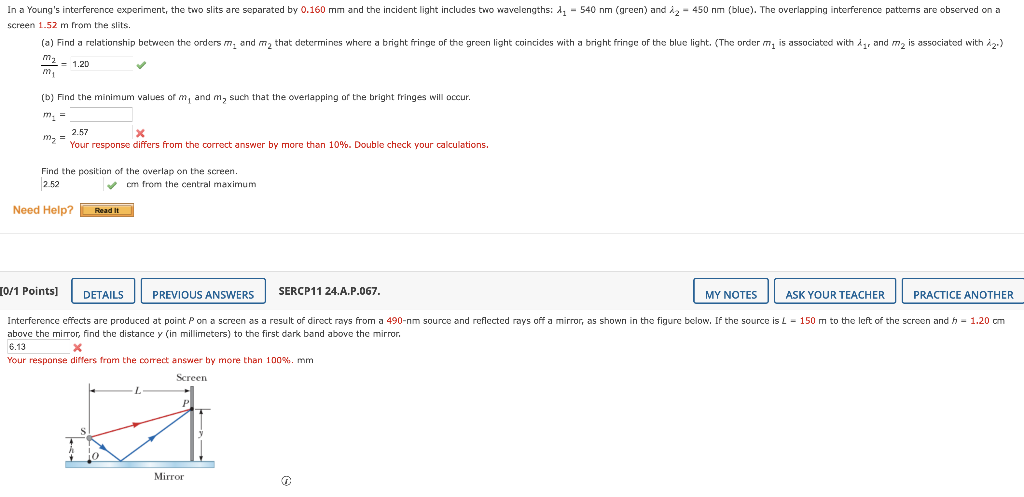Screen dimensions: 1024x497
Task: Click the [0/1 Points] label
Action: coord(29,291)
